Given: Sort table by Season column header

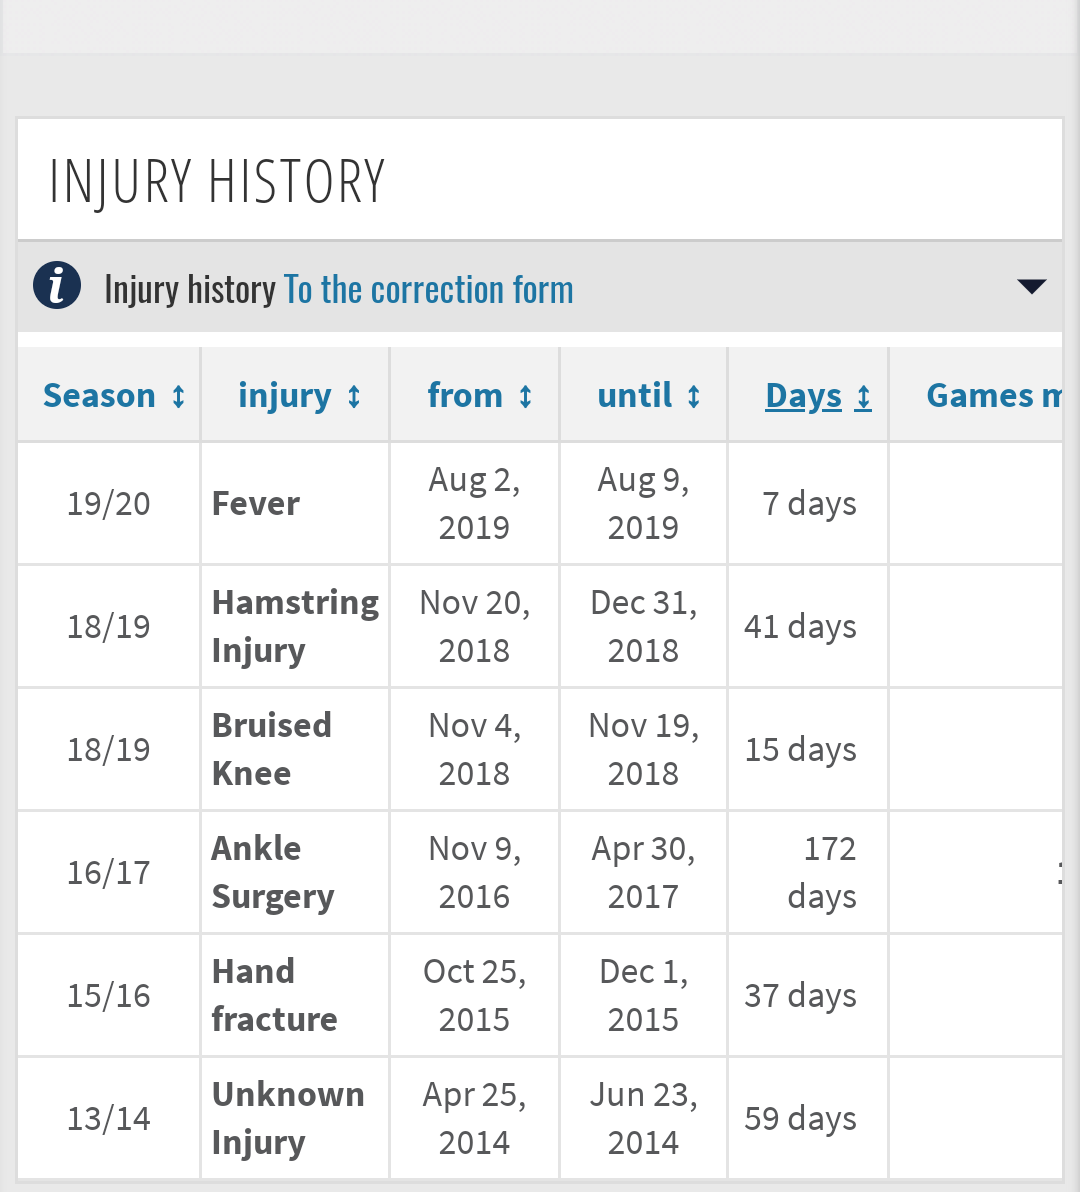Looking at the screenshot, I should coord(99,395).
